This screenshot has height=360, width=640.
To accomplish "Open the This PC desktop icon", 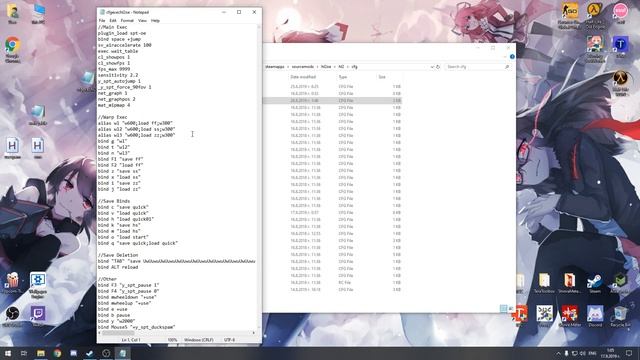I will tap(38, 12).
